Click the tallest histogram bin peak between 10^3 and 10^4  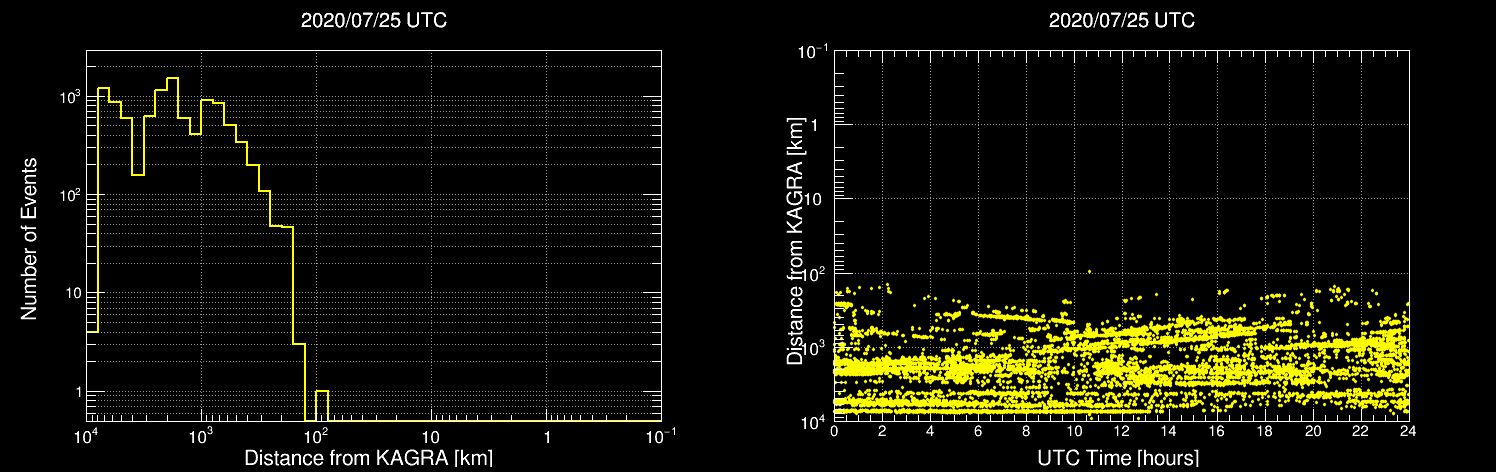[x=173, y=78]
